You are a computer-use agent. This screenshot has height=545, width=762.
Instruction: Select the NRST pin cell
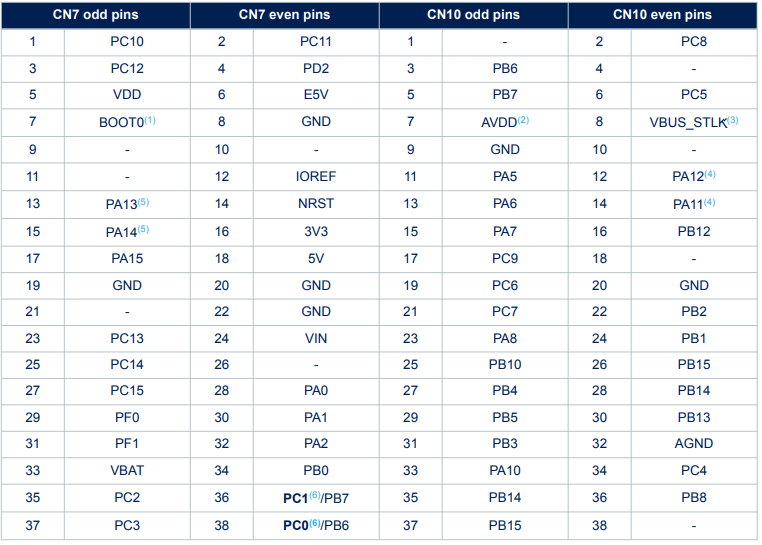point(316,203)
